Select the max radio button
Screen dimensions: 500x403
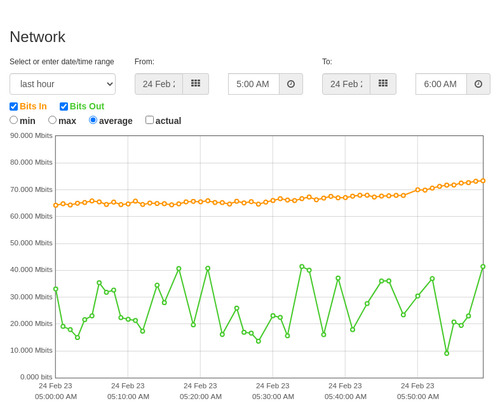pos(52,120)
